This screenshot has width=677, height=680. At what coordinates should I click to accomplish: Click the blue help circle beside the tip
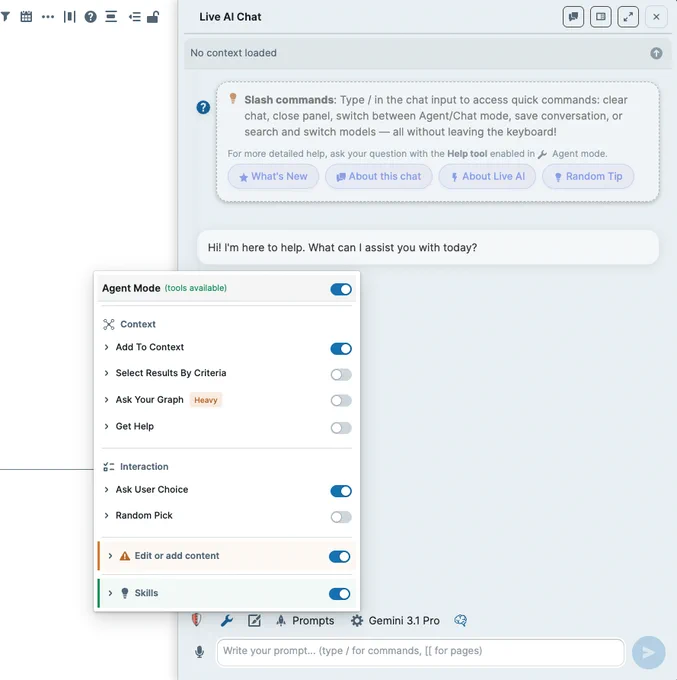(203, 107)
